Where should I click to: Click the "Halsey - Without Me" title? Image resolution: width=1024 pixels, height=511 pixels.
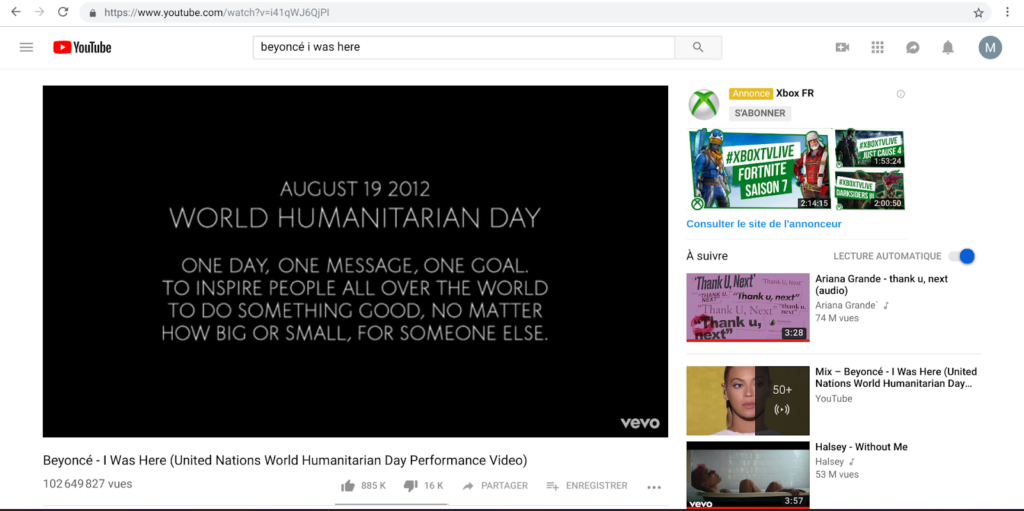point(861,447)
